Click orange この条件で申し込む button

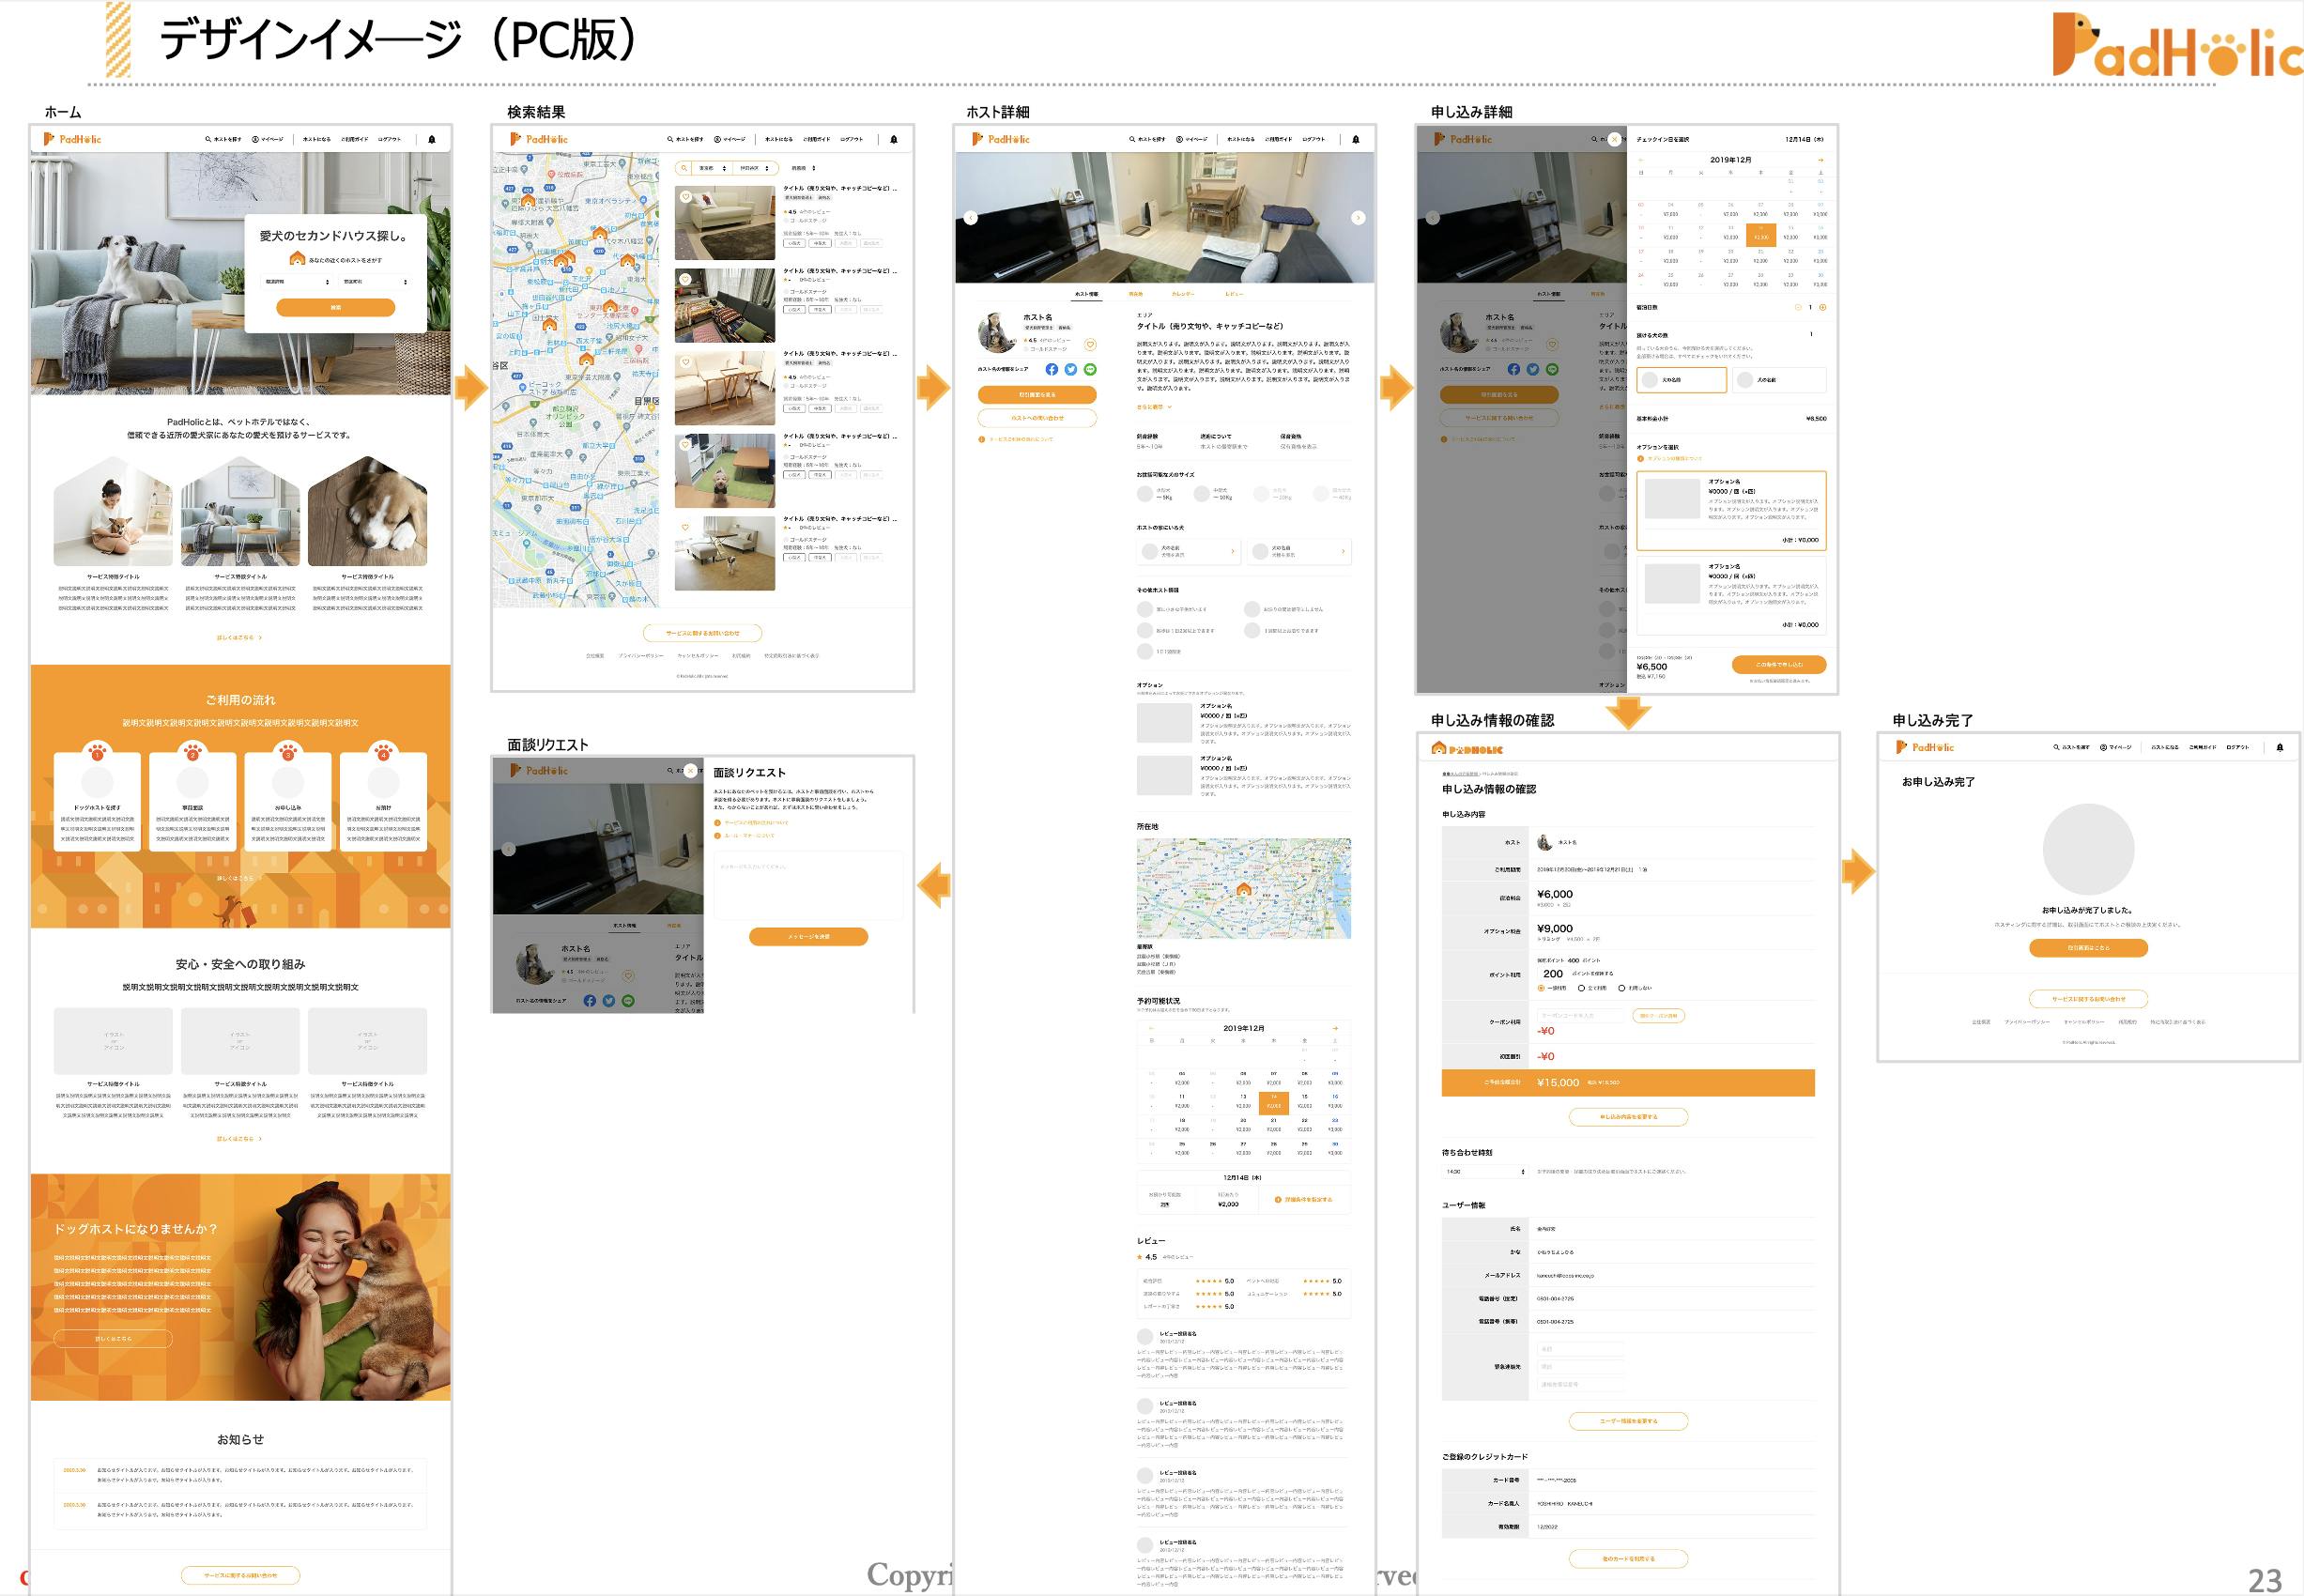click(x=1779, y=664)
